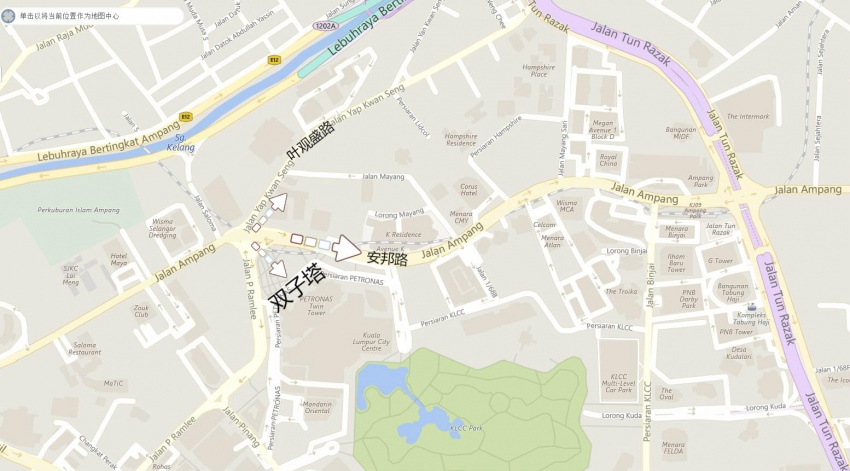
Task: Click the small icon above Kompleks Tabung Haji
Action: point(751,307)
